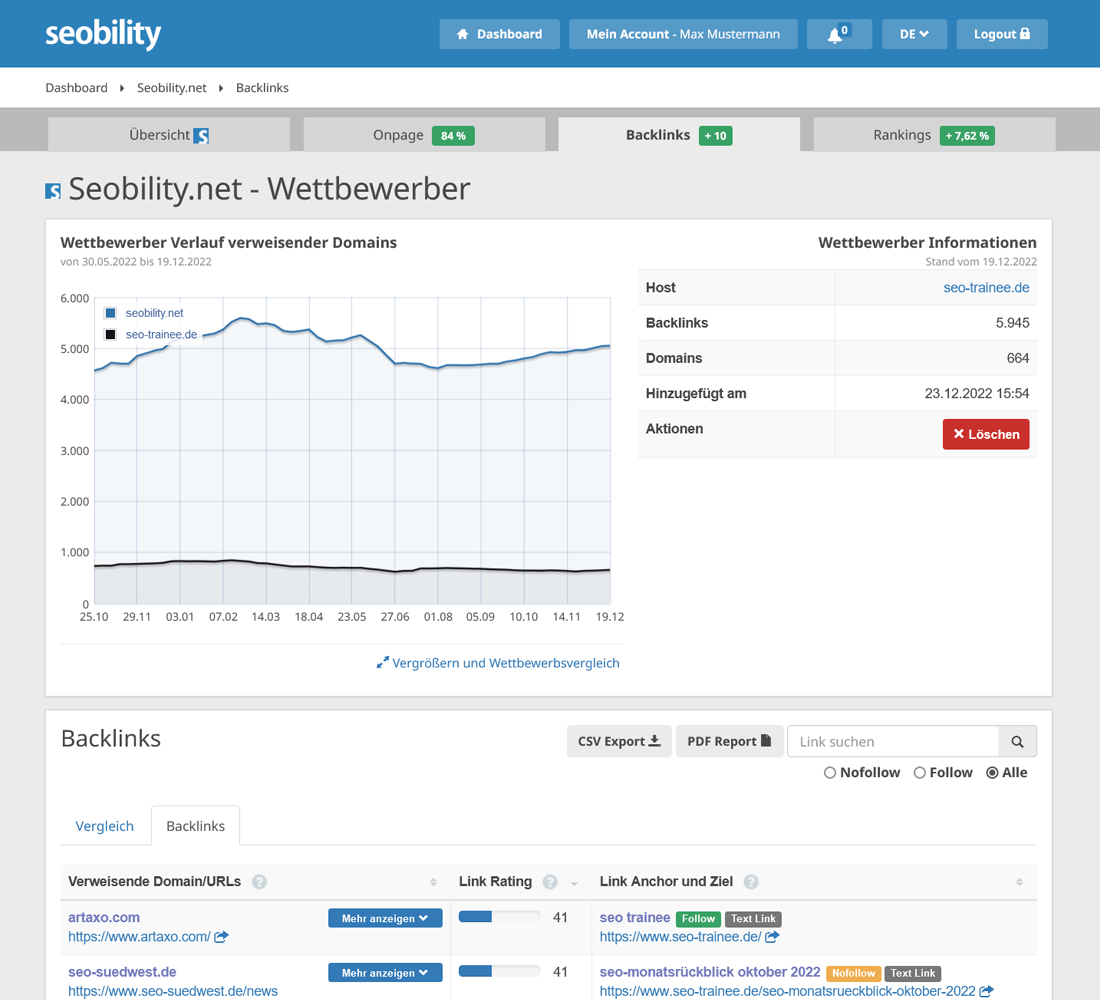Image resolution: width=1100 pixels, height=1000 pixels.
Task: Click the Nofollow badge on seo-monatsrückblick
Action: tap(853, 973)
